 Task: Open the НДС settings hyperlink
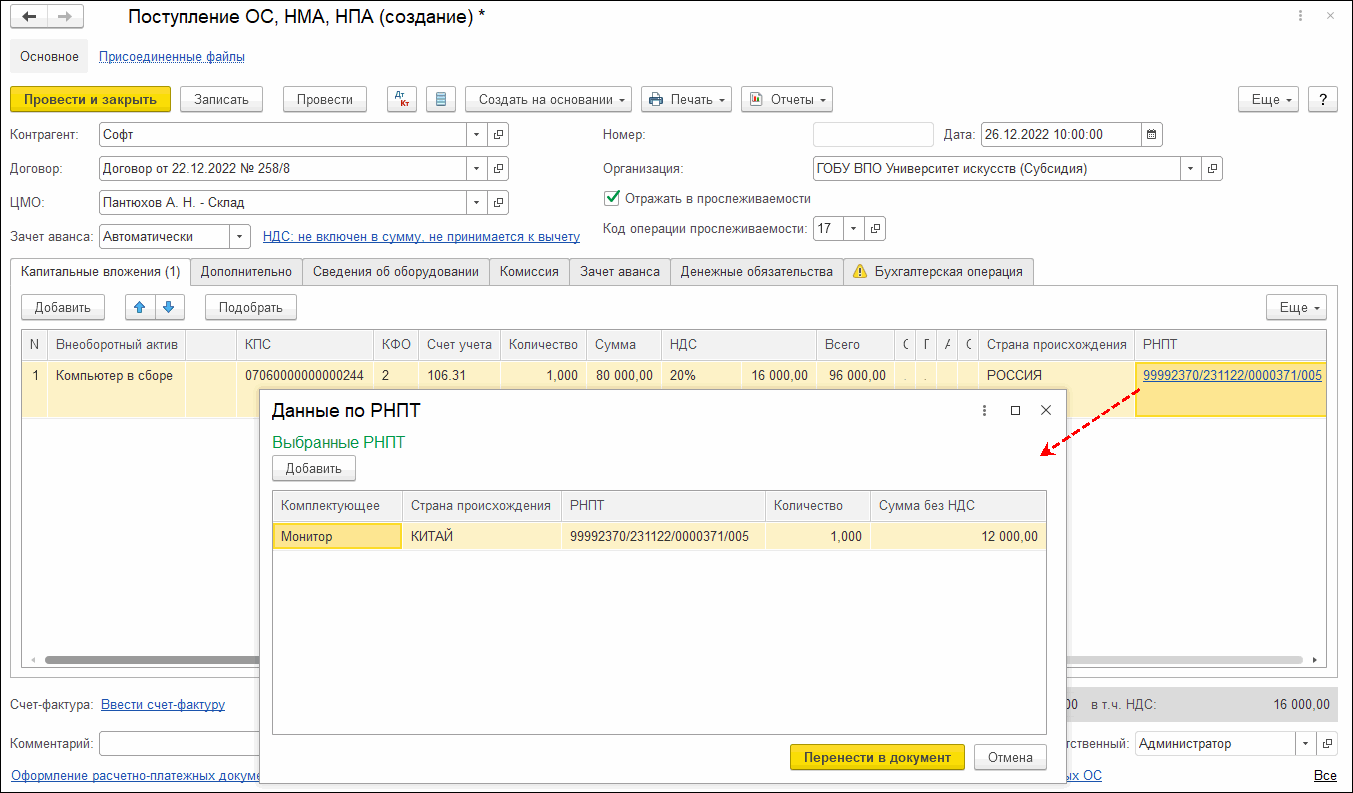click(x=421, y=236)
